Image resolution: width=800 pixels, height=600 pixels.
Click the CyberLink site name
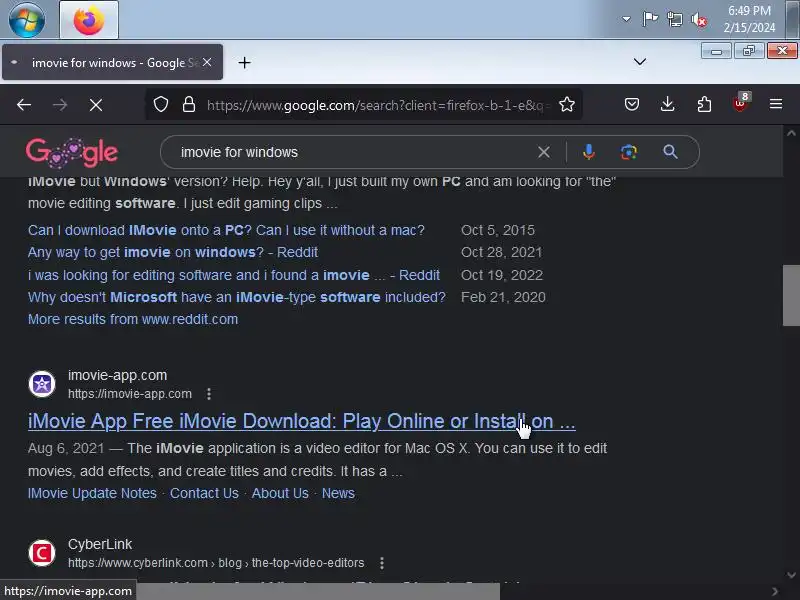pos(100,544)
